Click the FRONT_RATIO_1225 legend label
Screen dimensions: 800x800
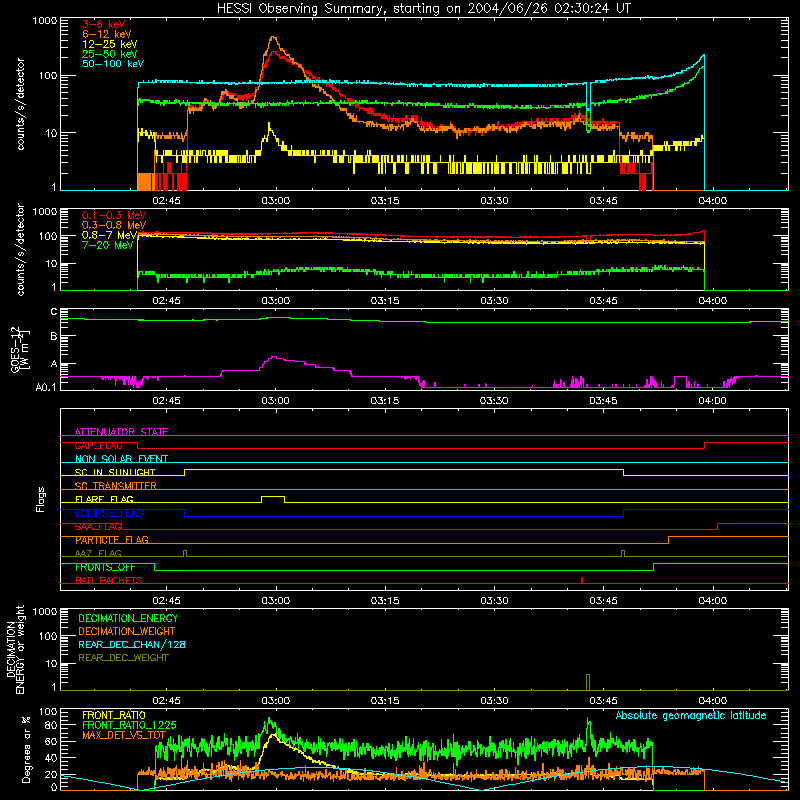tap(129, 725)
